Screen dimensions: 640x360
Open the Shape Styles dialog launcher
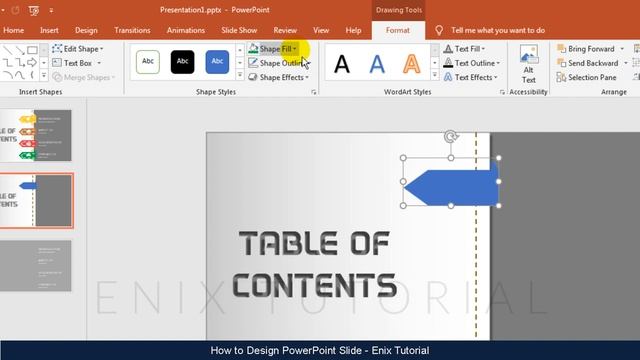tap(313, 92)
